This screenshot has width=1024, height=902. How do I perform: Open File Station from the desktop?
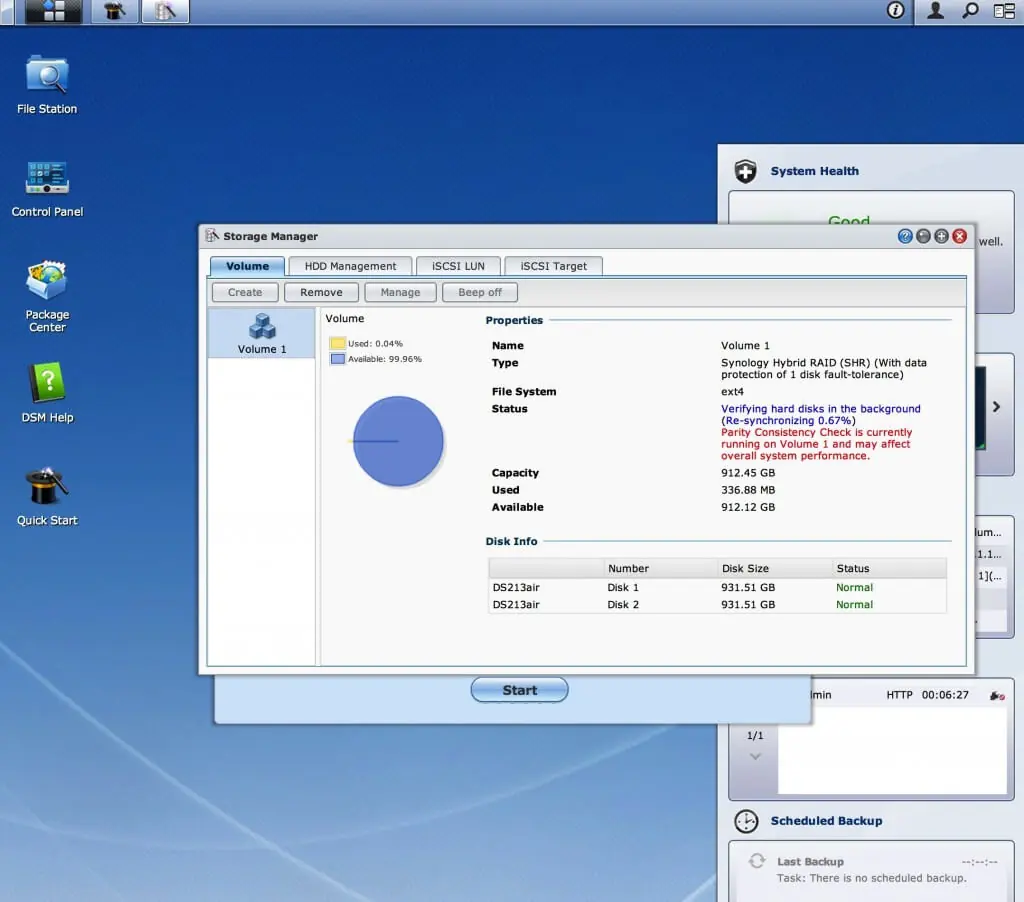(x=47, y=78)
